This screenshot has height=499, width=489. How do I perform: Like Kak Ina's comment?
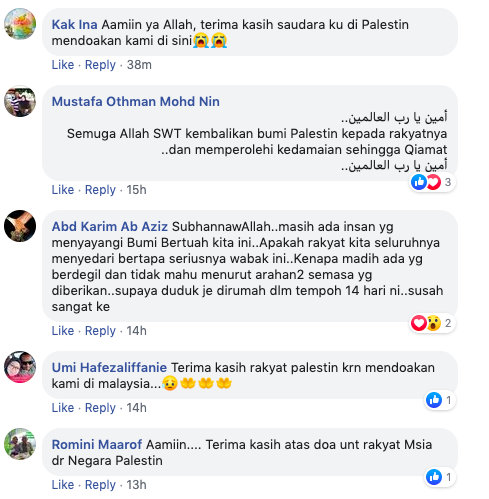63,65
